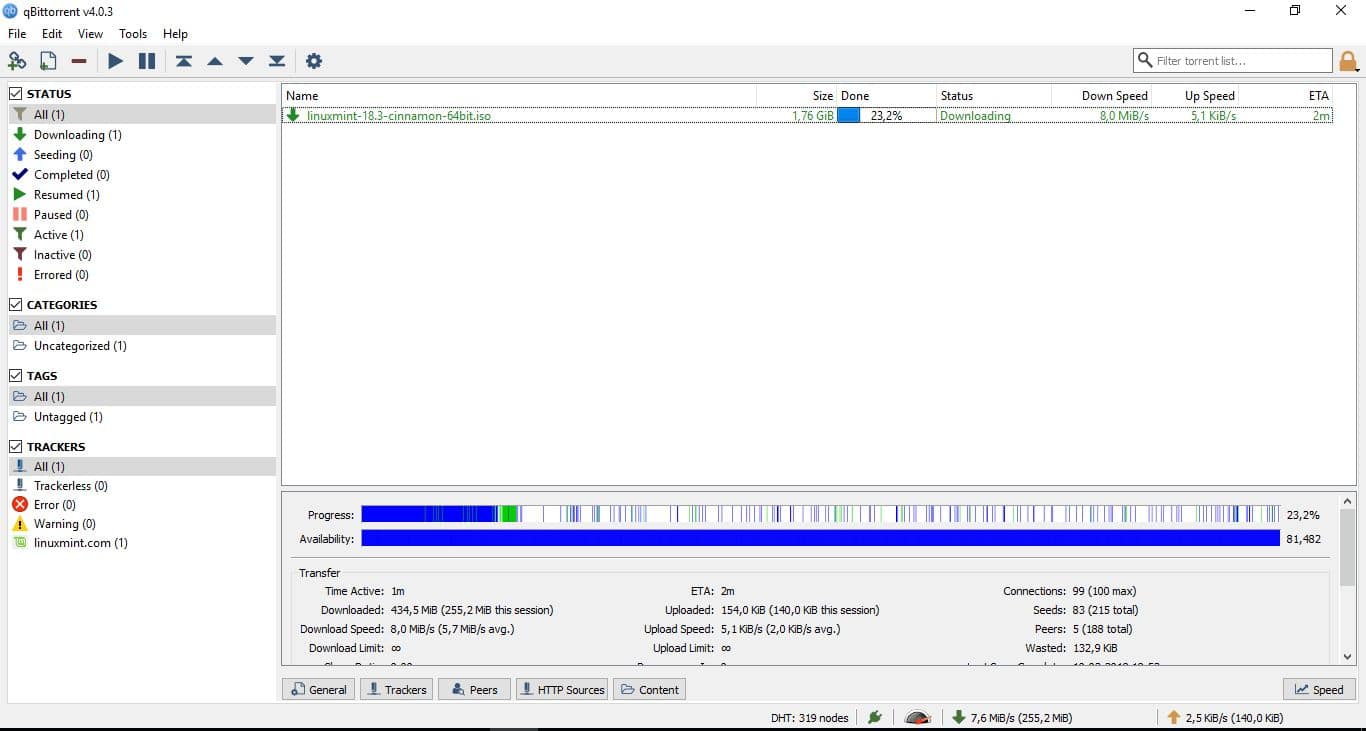The width and height of the screenshot is (1366, 731).
Task: Click the DHT: 319 nodes status text
Action: point(809,717)
